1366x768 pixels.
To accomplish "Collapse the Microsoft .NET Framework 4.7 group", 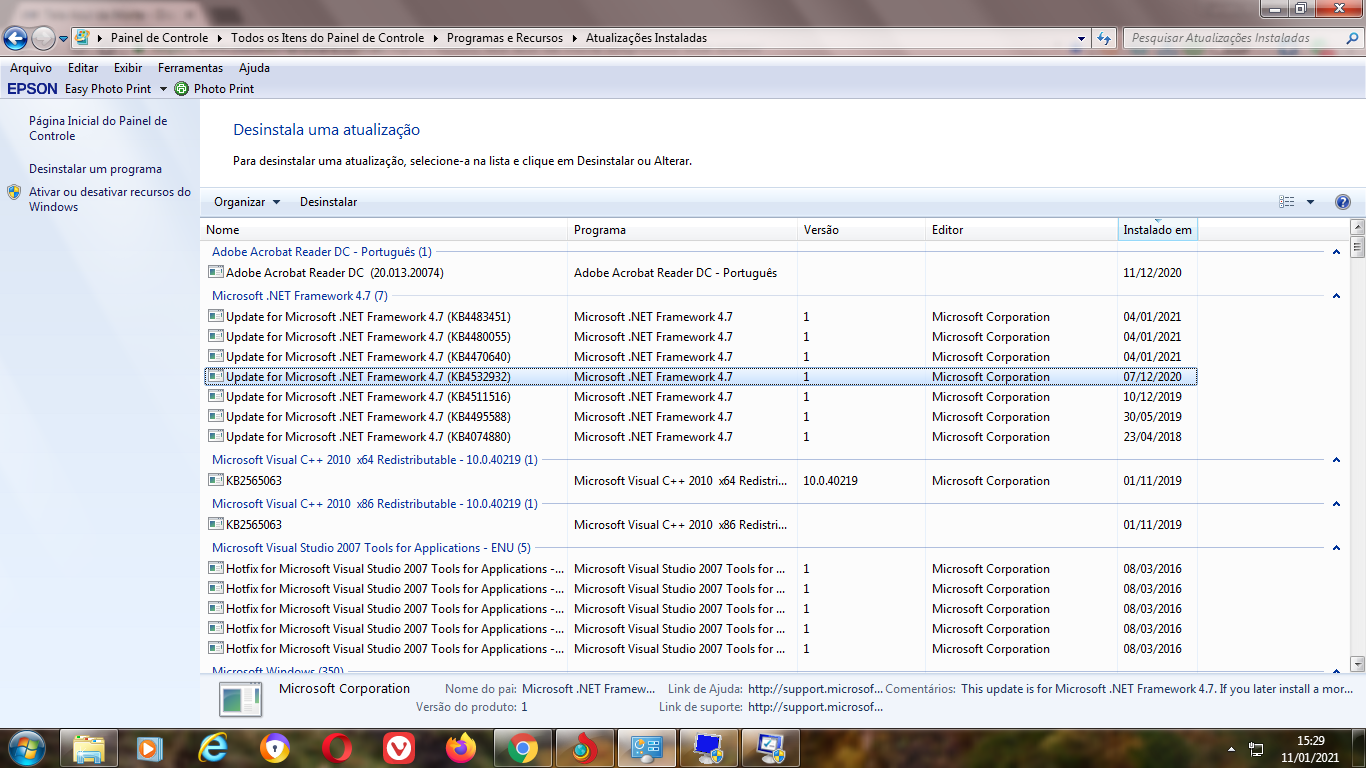I will [1336, 296].
